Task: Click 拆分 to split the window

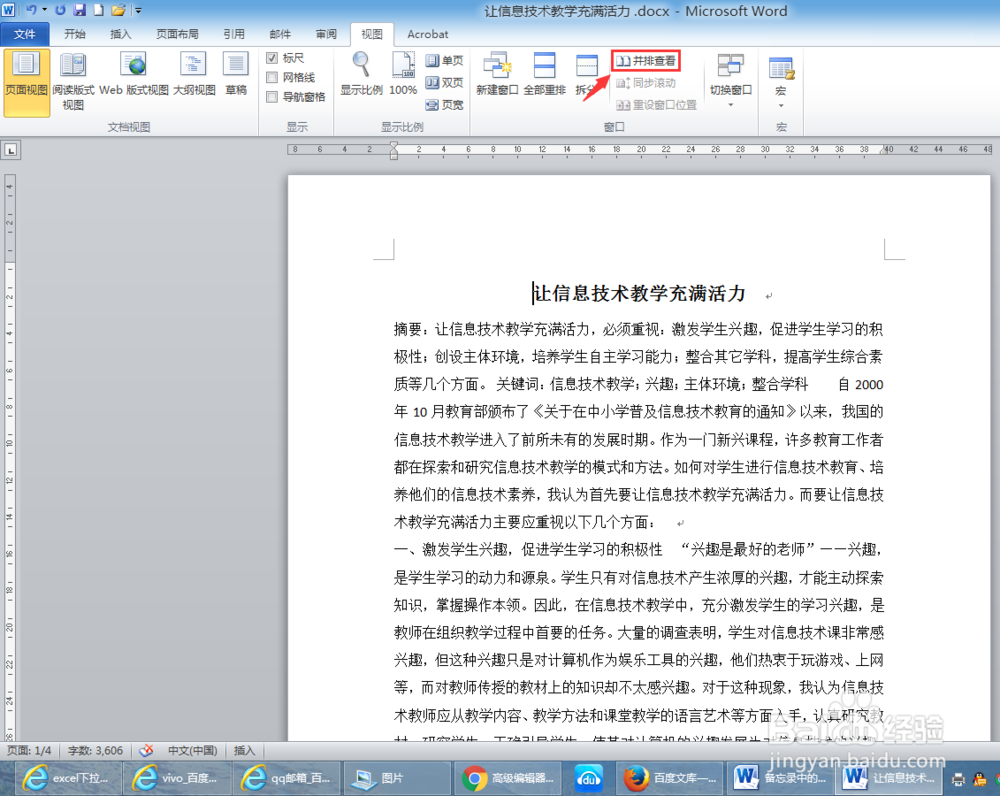Action: 590,75
